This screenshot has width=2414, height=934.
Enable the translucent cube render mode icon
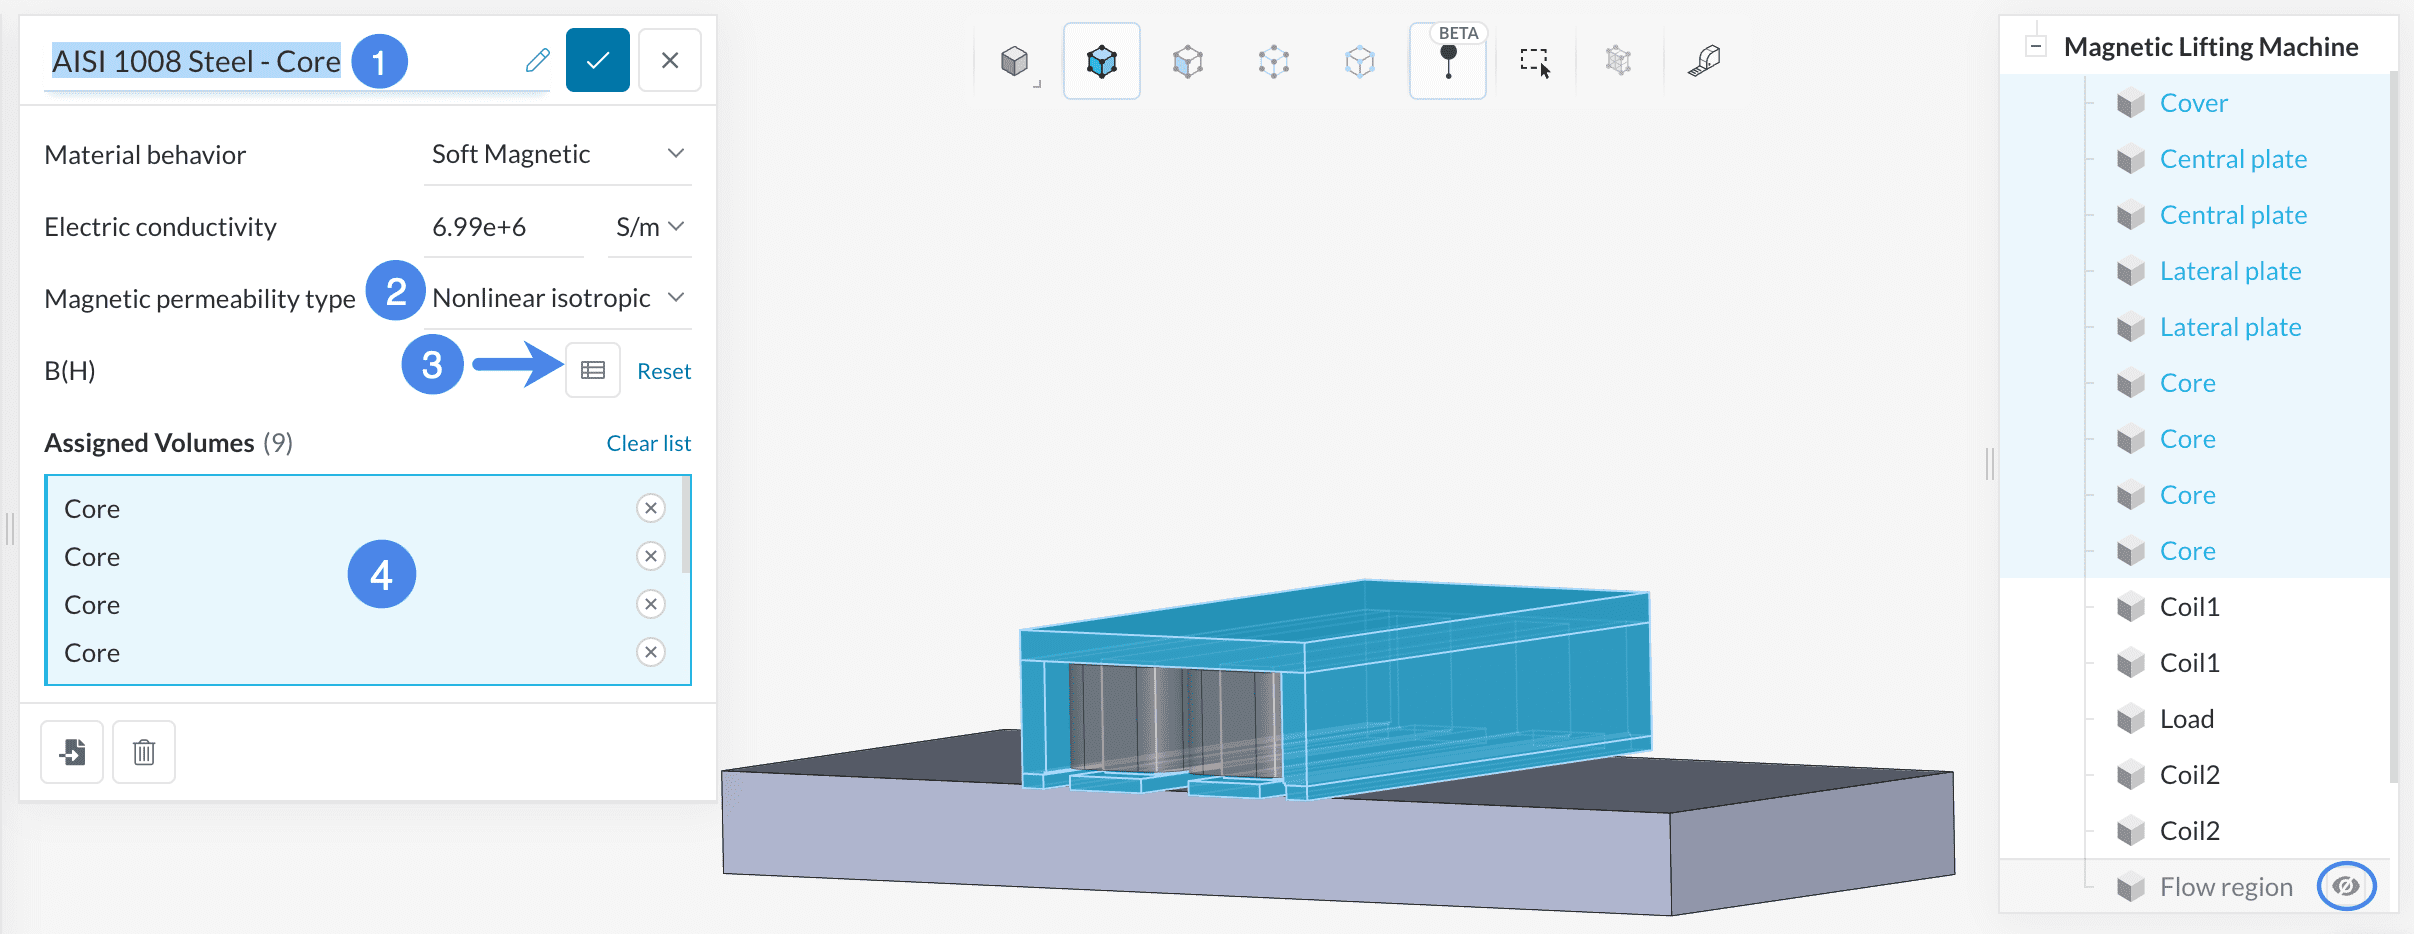tap(1359, 62)
